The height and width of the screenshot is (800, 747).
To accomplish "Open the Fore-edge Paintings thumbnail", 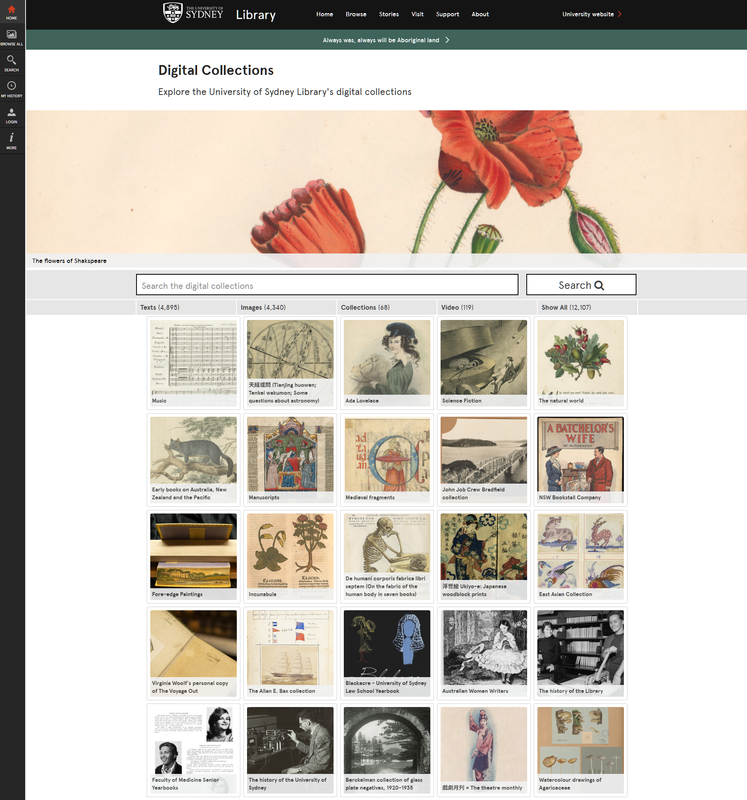I will coord(193,557).
